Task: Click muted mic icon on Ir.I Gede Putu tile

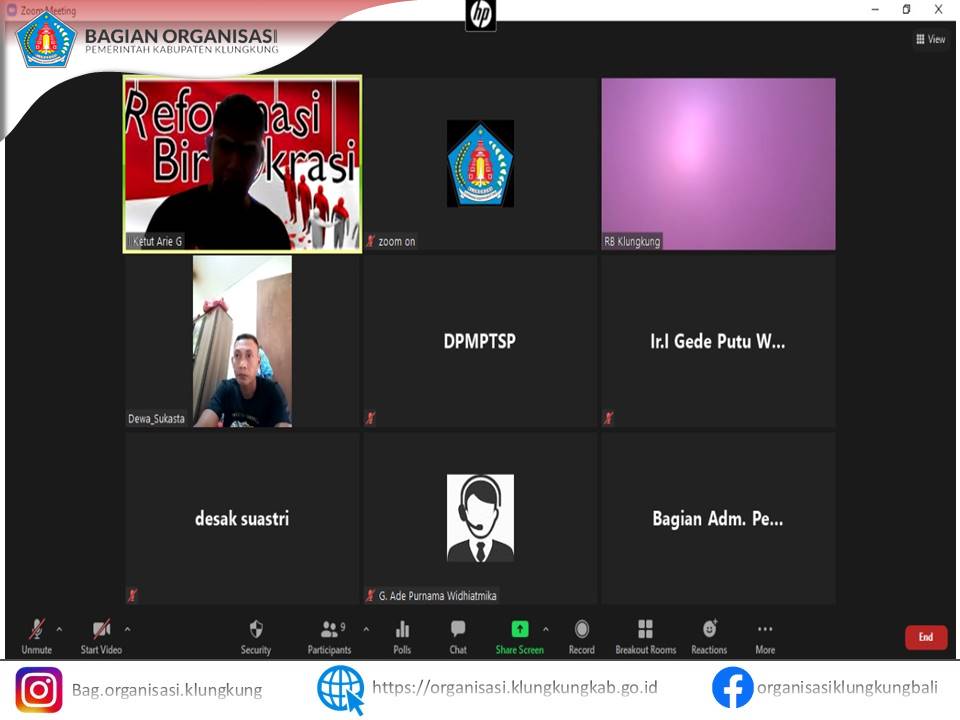Action: [x=608, y=418]
